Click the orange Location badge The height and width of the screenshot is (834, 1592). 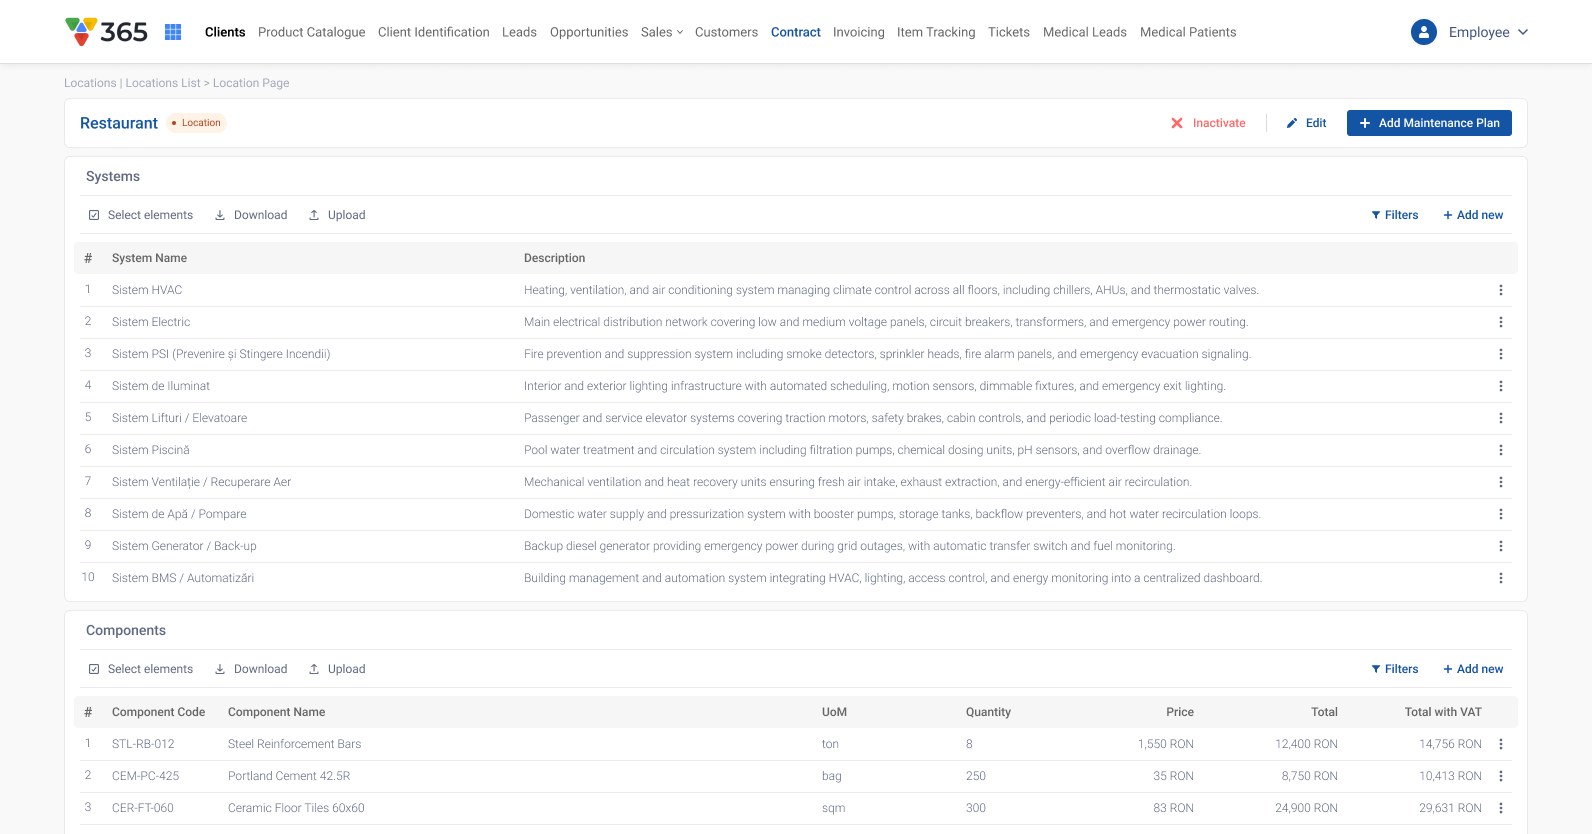(x=197, y=123)
